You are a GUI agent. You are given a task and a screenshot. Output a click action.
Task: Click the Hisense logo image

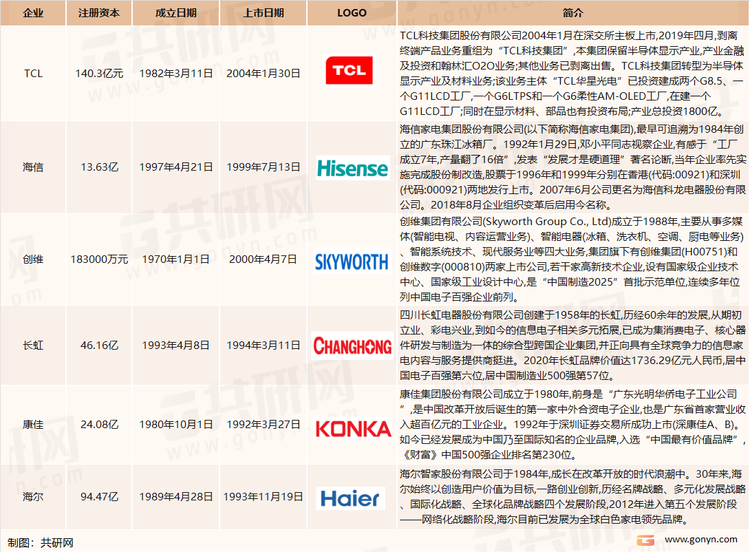[353, 168]
